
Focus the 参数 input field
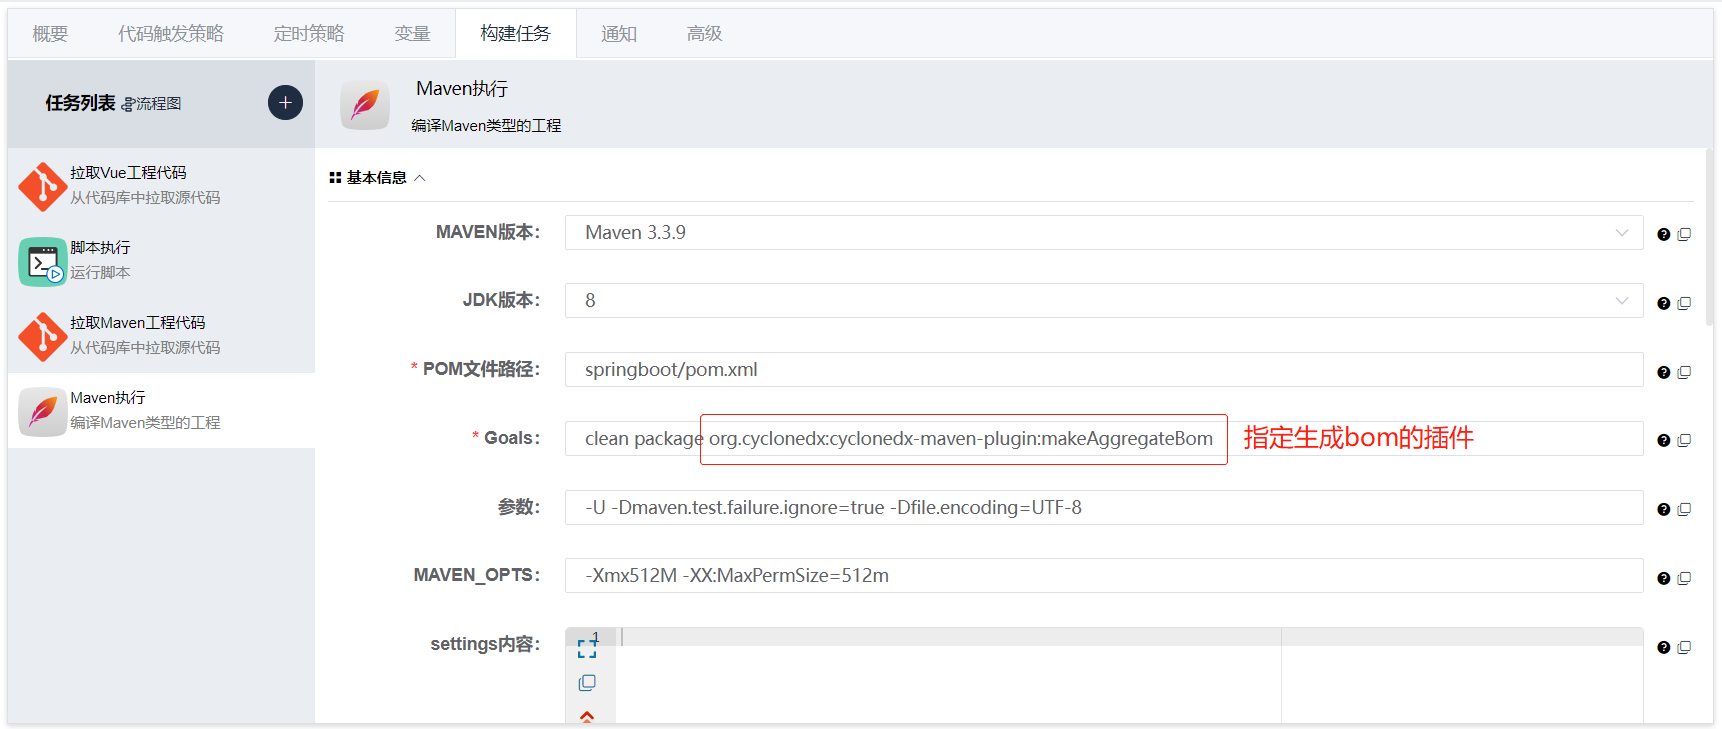(x=1104, y=507)
